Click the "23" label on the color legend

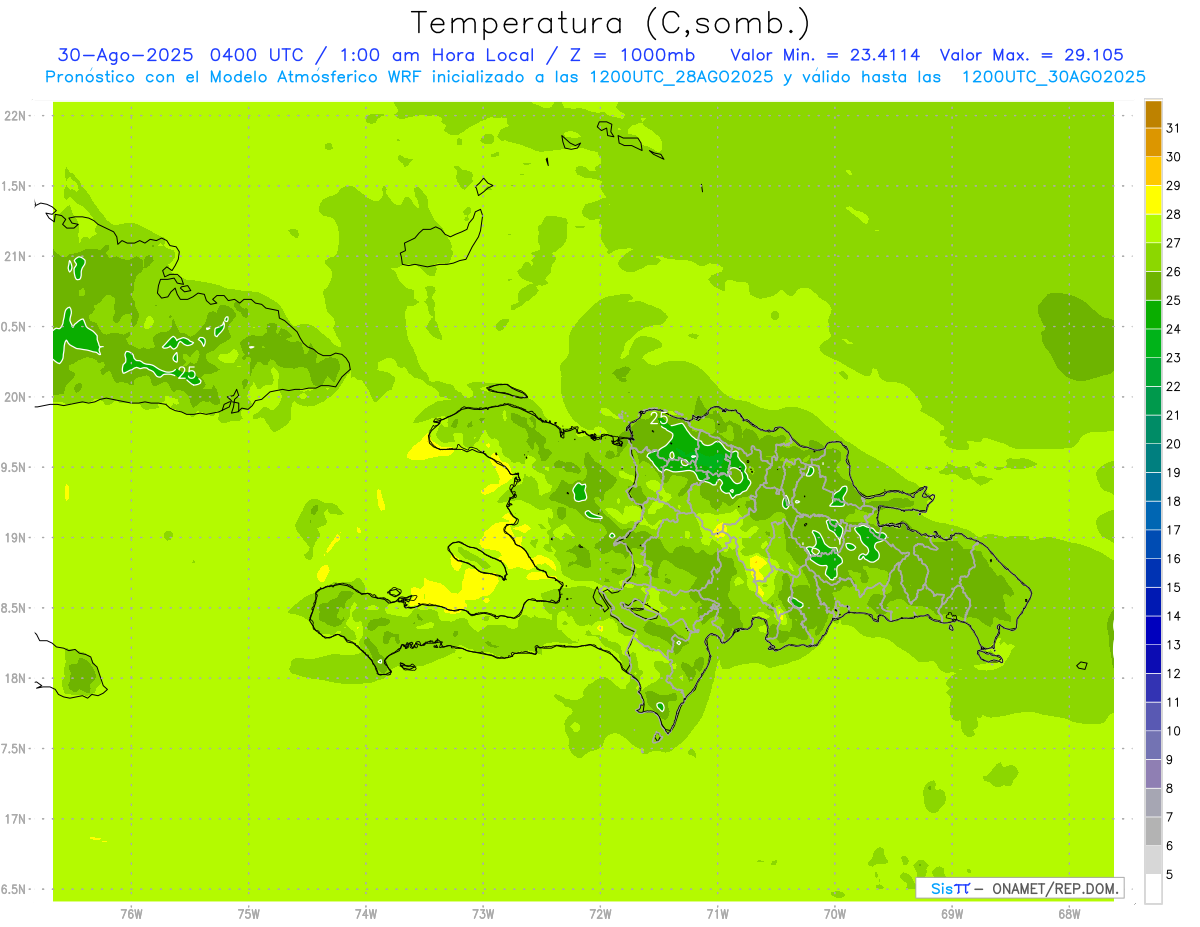pyautogui.click(x=1174, y=358)
